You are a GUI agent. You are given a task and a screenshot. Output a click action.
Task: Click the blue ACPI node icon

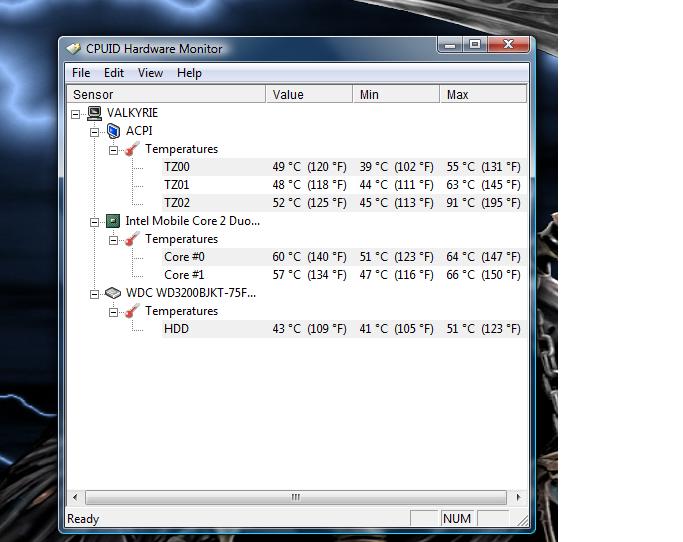click(x=113, y=131)
